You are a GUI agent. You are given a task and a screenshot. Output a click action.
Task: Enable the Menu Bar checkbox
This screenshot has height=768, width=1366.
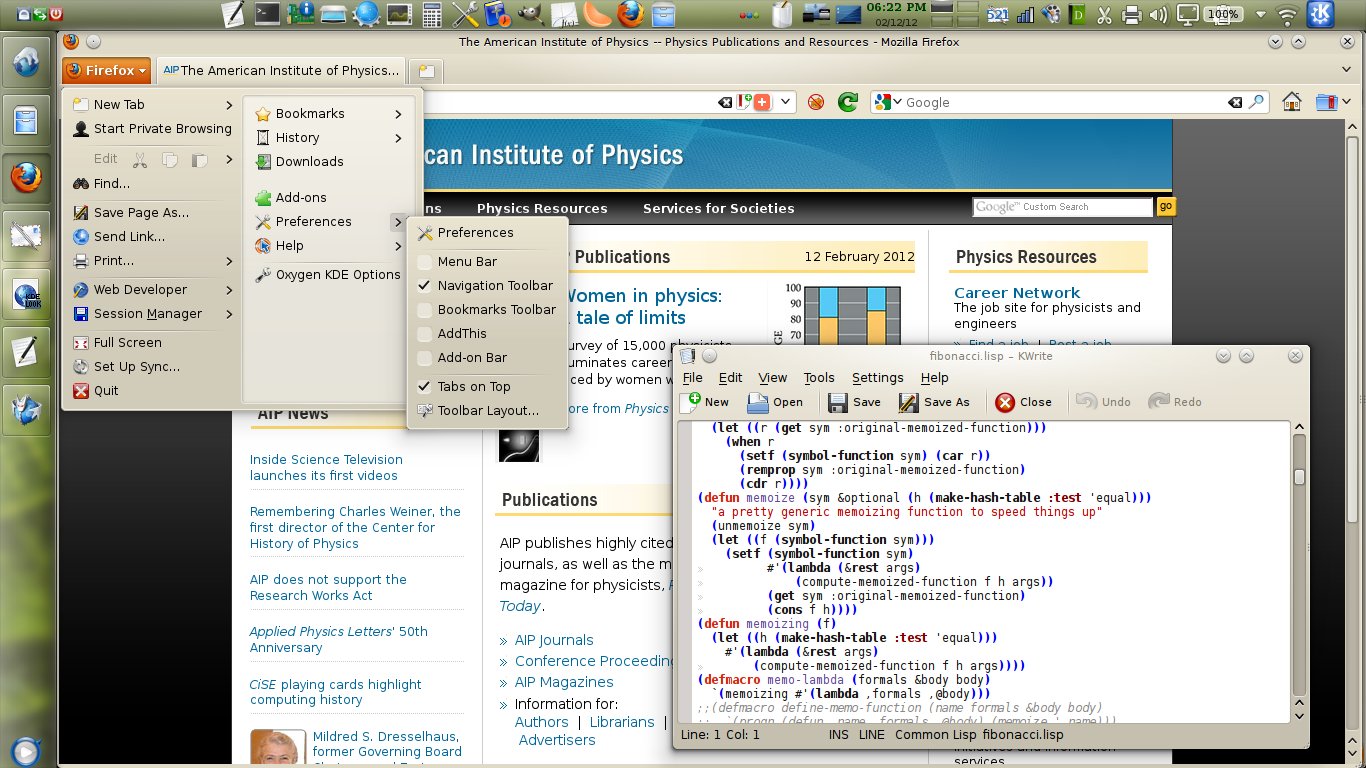425,262
